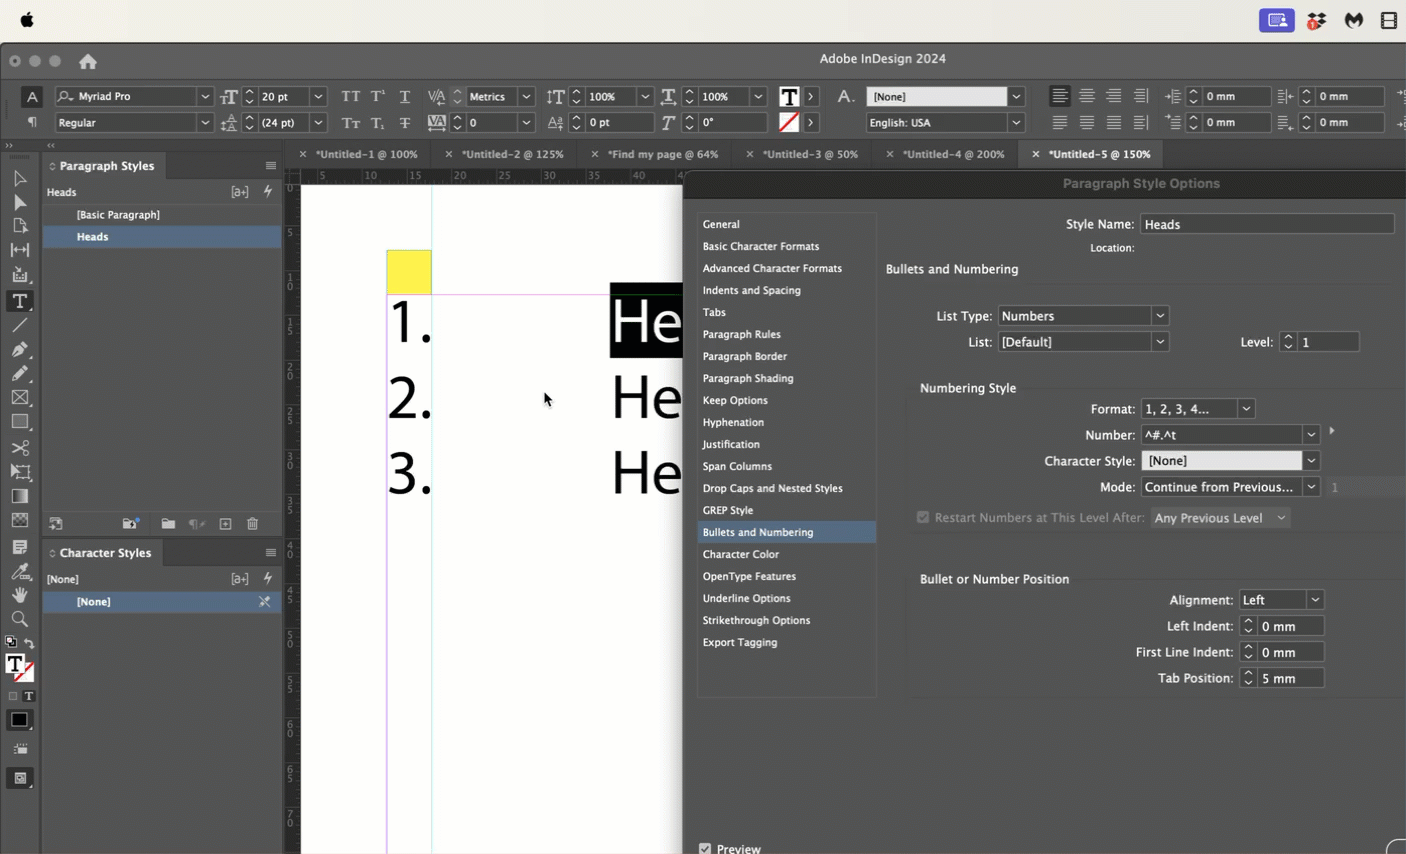Switch to Character Formatting Controls 'A'
The width and height of the screenshot is (1406, 854).
pyautogui.click(x=32, y=97)
